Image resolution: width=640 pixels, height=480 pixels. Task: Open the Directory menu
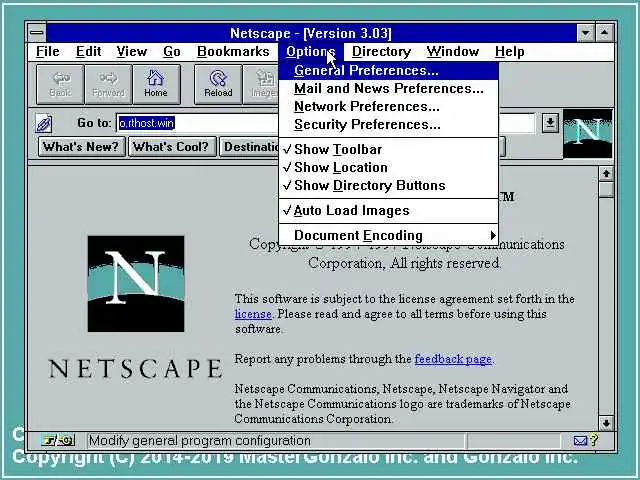pyautogui.click(x=381, y=52)
